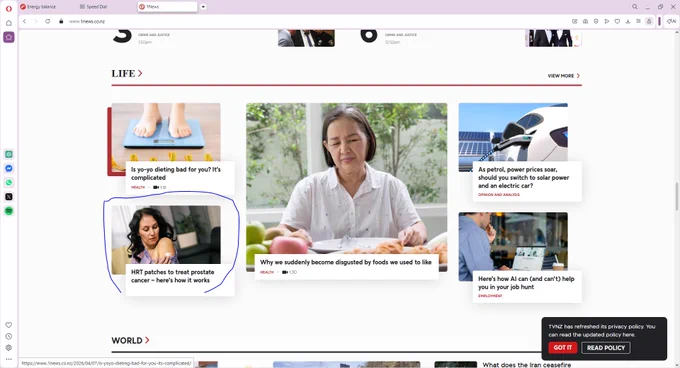
Task: Click READ POLICY button
Action: [606, 348]
